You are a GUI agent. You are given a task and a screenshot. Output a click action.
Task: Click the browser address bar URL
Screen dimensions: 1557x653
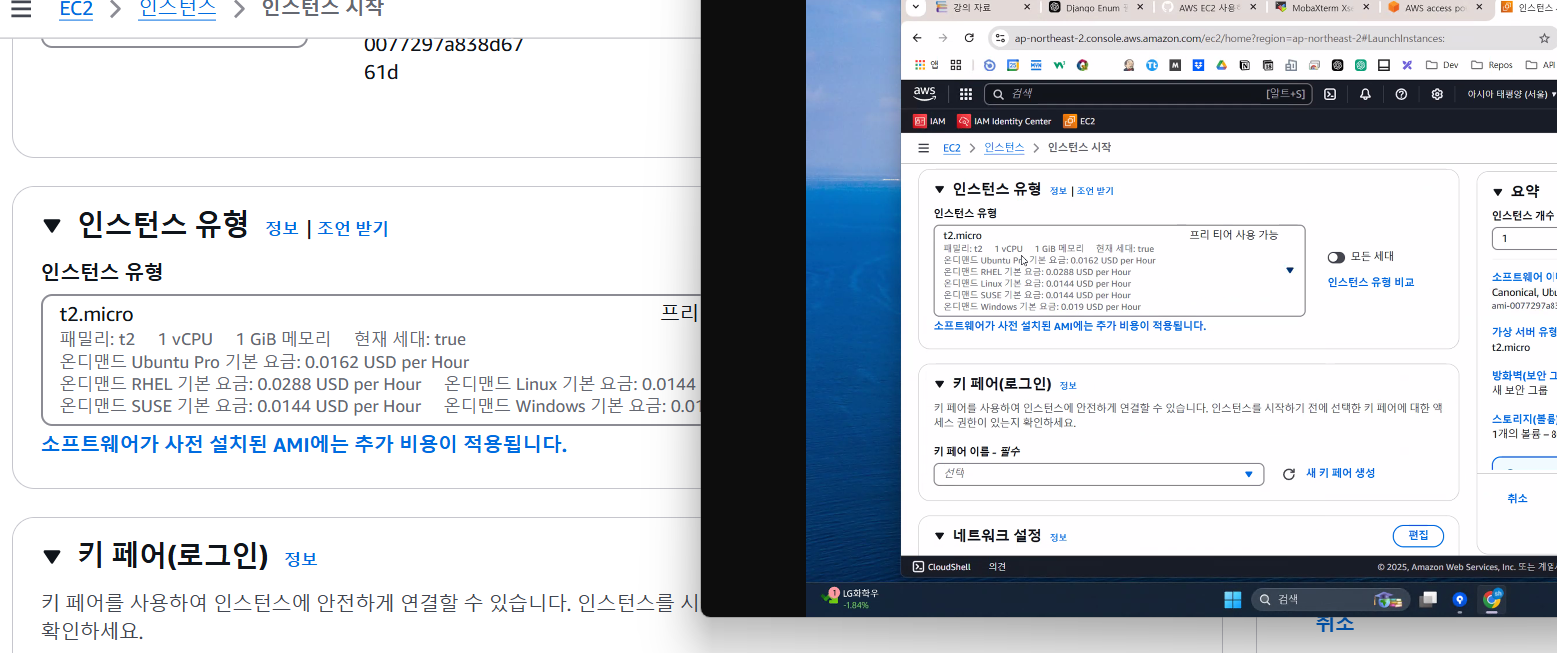pyautogui.click(x=1230, y=38)
